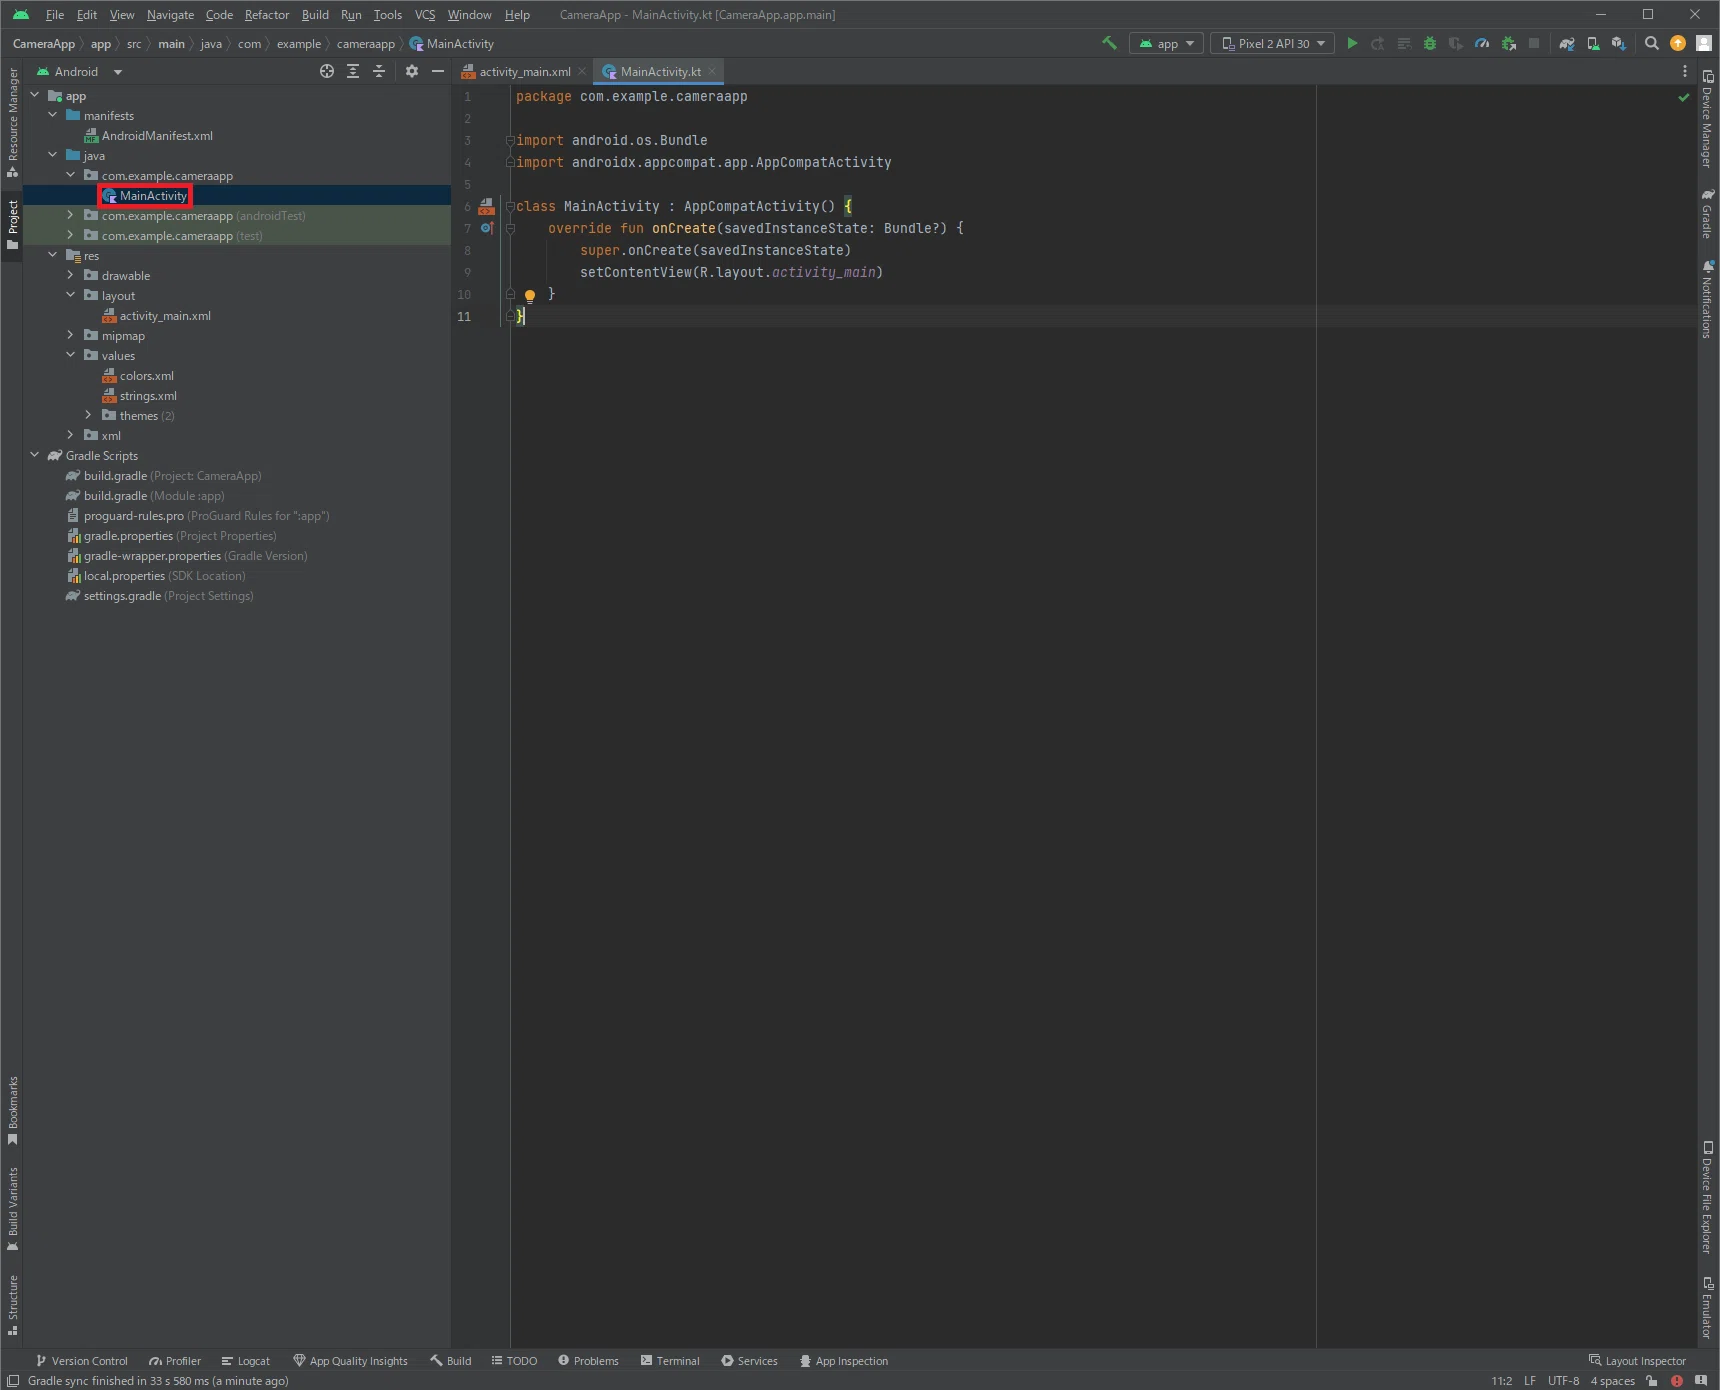Screen dimensions: 1720x1390
Task: Click the Search Everywhere magnifier icon
Action: pyautogui.click(x=1652, y=43)
